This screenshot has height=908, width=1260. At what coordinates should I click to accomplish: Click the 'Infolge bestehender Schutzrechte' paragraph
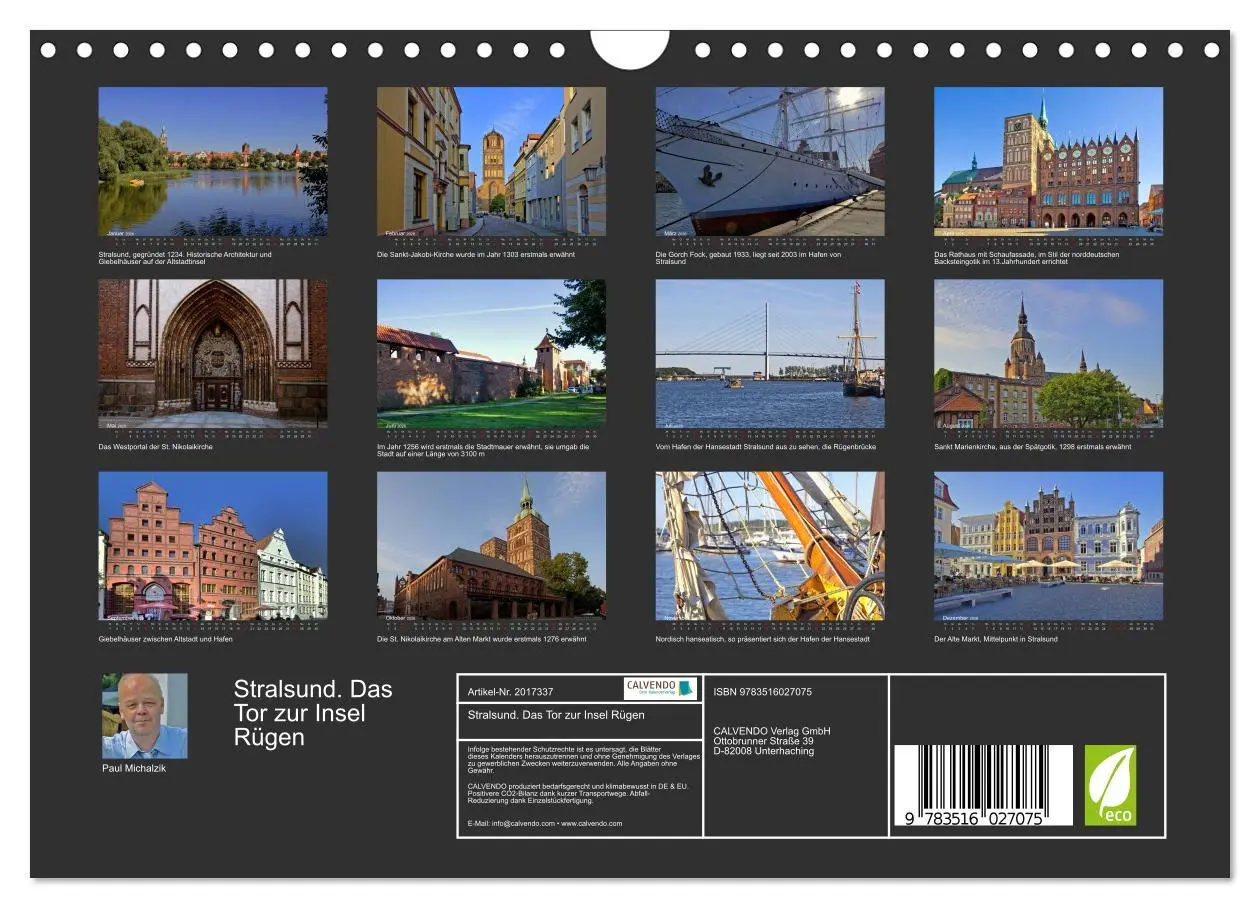coord(583,759)
